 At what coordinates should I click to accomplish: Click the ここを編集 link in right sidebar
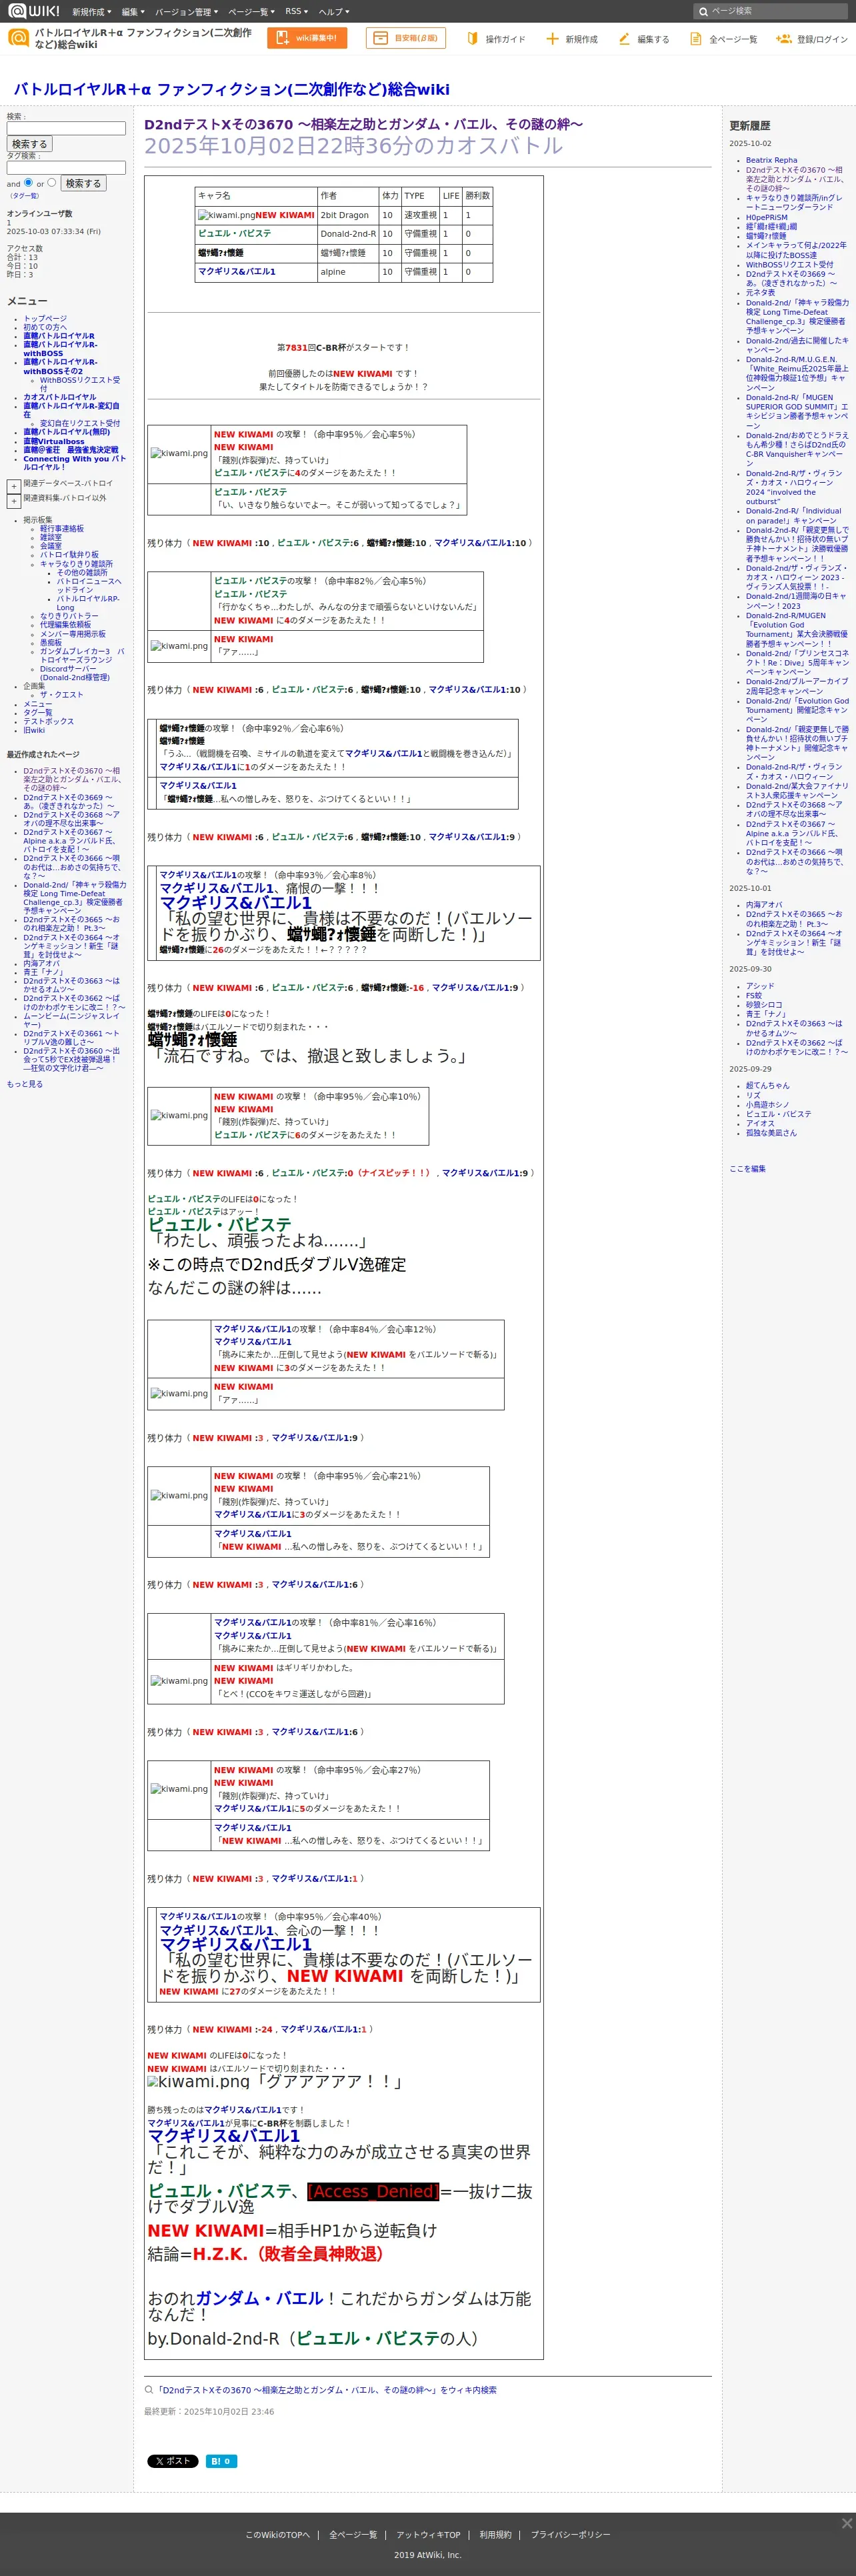tap(747, 1169)
